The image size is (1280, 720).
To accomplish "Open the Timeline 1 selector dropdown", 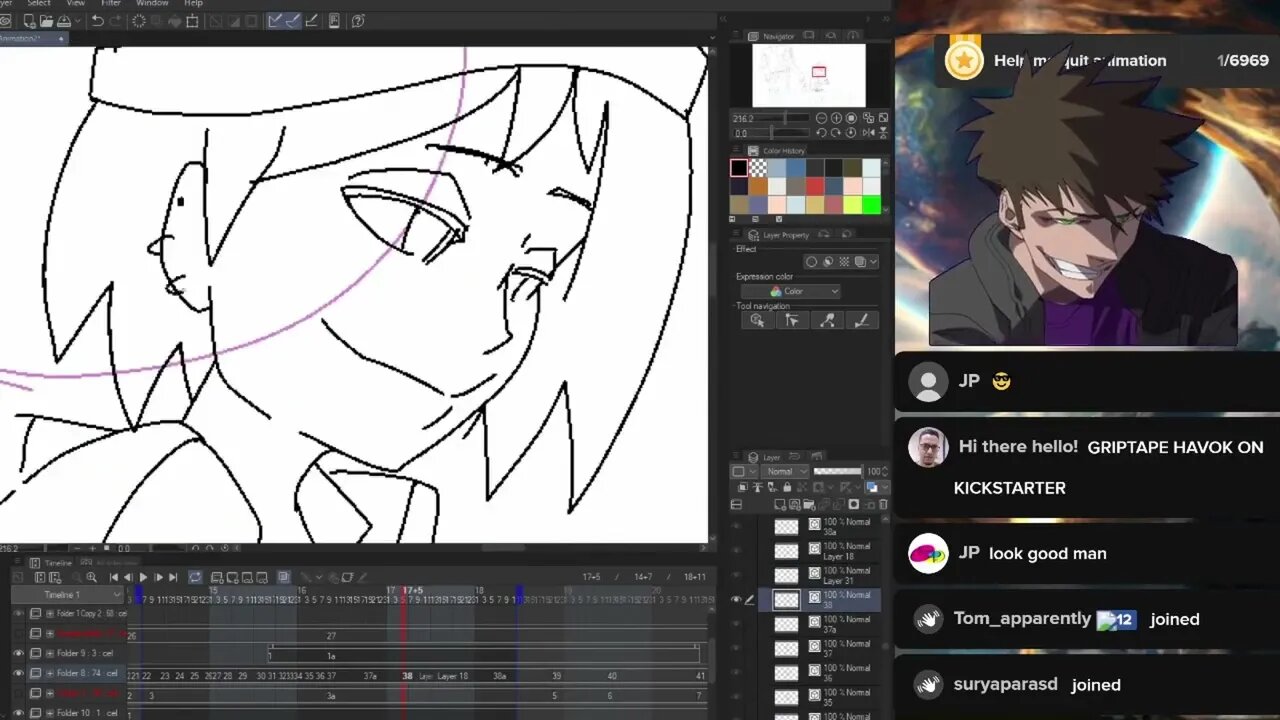I will pyautogui.click(x=67, y=595).
